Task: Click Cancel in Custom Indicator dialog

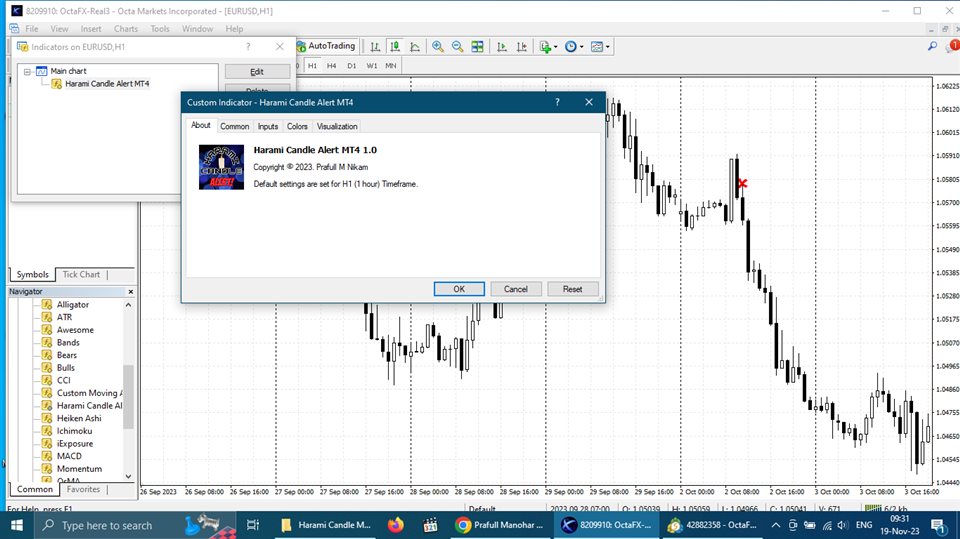Action: pyautogui.click(x=516, y=289)
